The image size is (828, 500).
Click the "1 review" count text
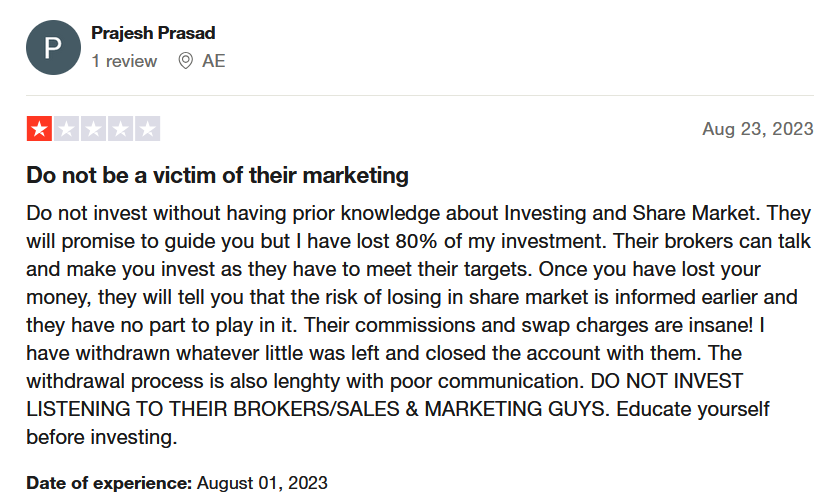click(x=124, y=61)
